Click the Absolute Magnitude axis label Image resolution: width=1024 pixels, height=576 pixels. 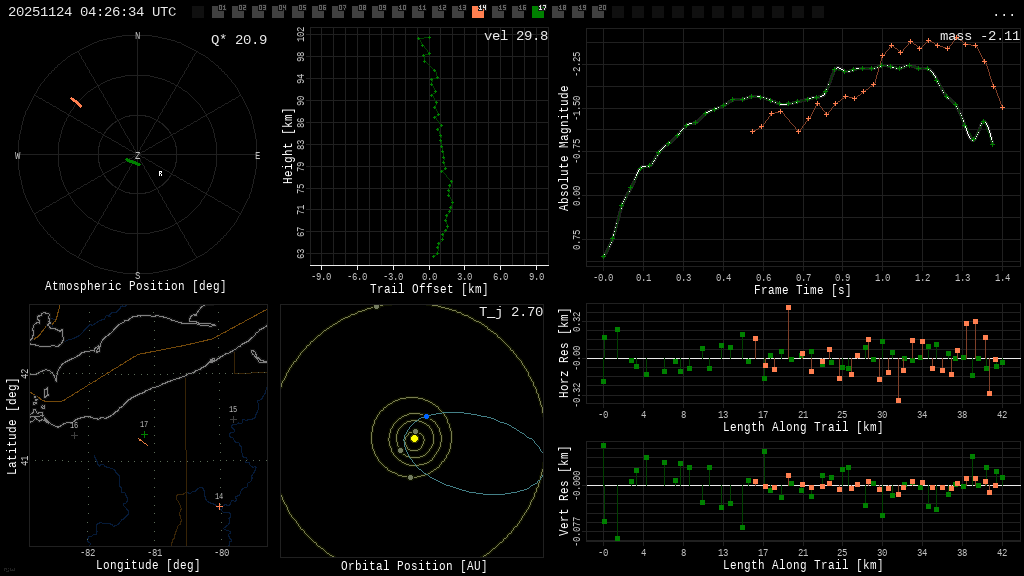pos(564,148)
